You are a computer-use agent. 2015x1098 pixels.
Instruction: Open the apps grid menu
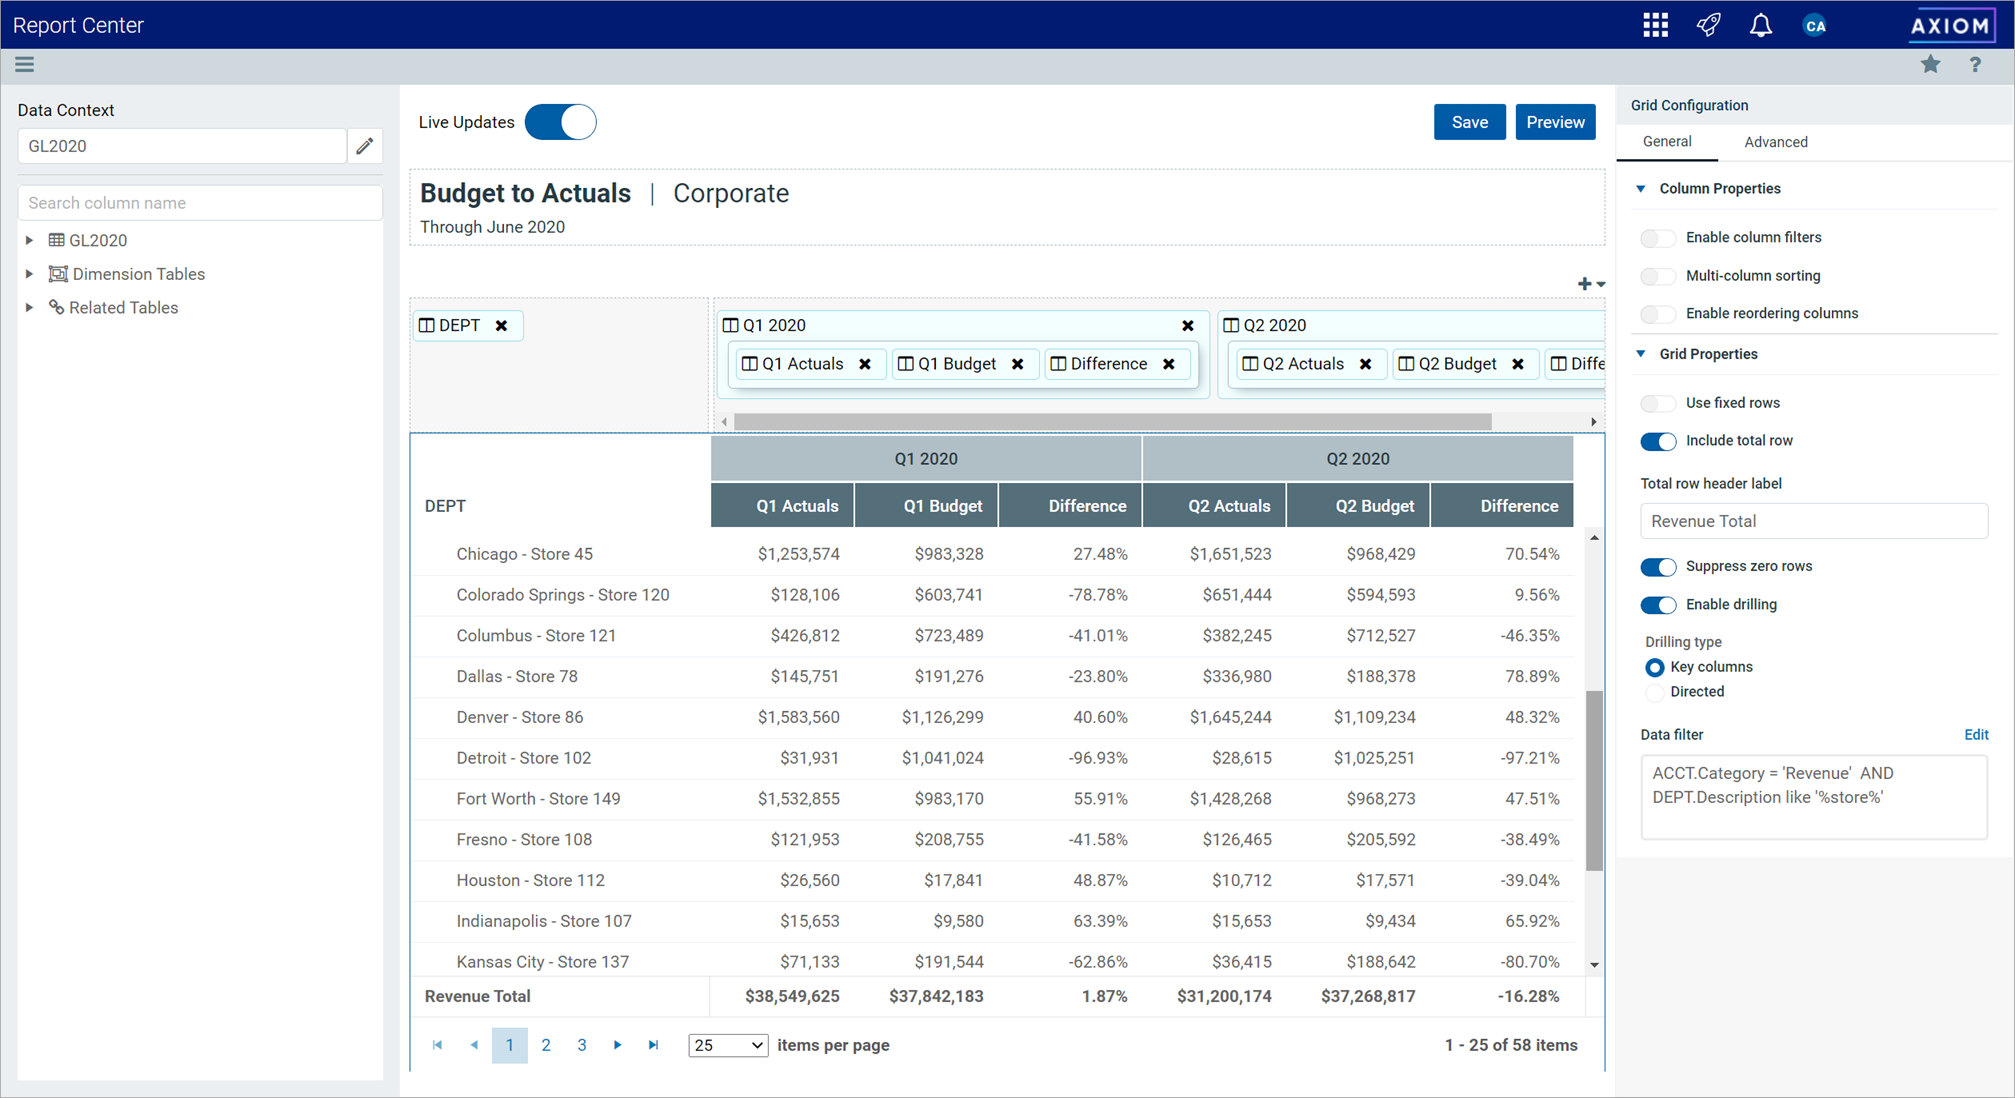pyautogui.click(x=1655, y=25)
